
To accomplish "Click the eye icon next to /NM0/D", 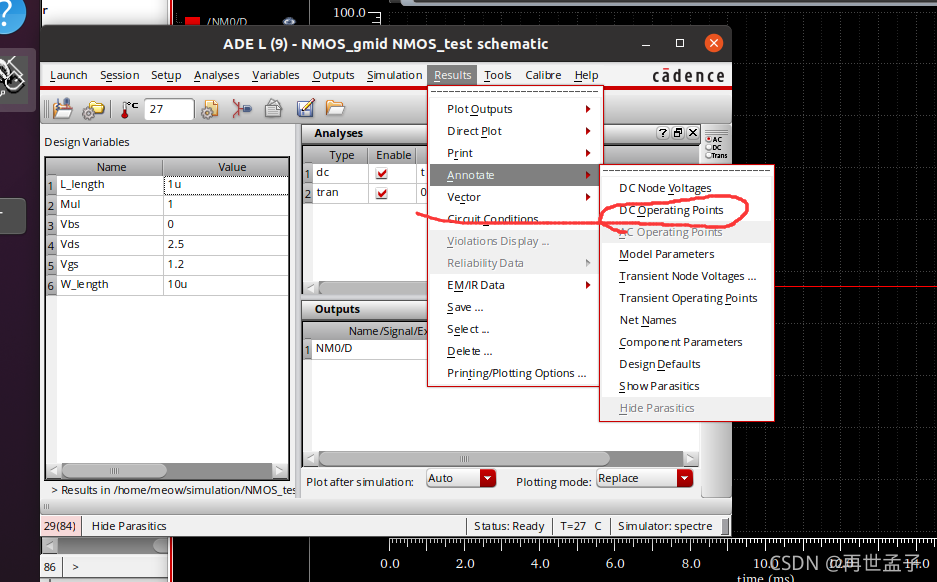I will click(289, 21).
